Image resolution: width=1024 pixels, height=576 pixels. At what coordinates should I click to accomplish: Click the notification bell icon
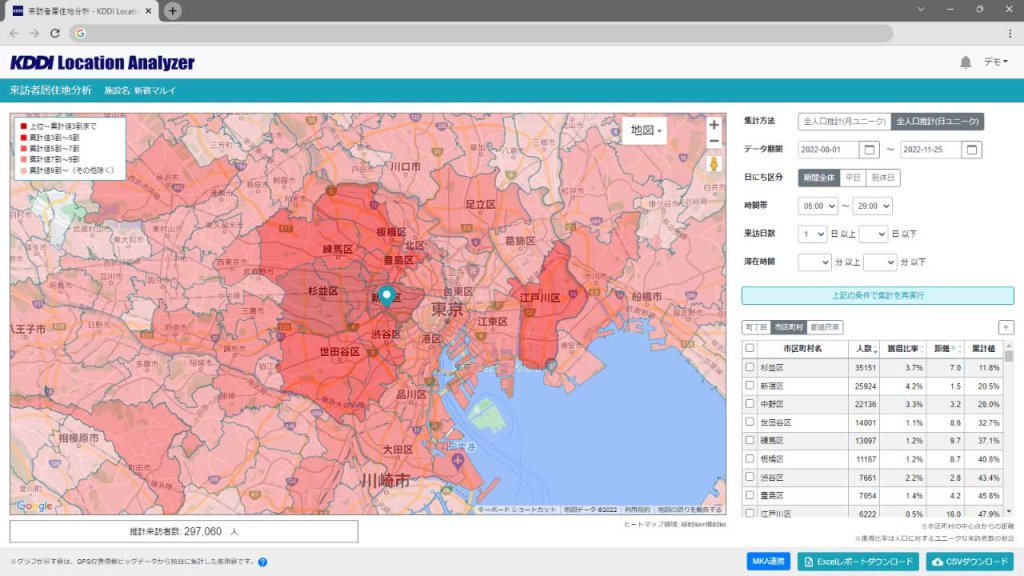tap(965, 61)
